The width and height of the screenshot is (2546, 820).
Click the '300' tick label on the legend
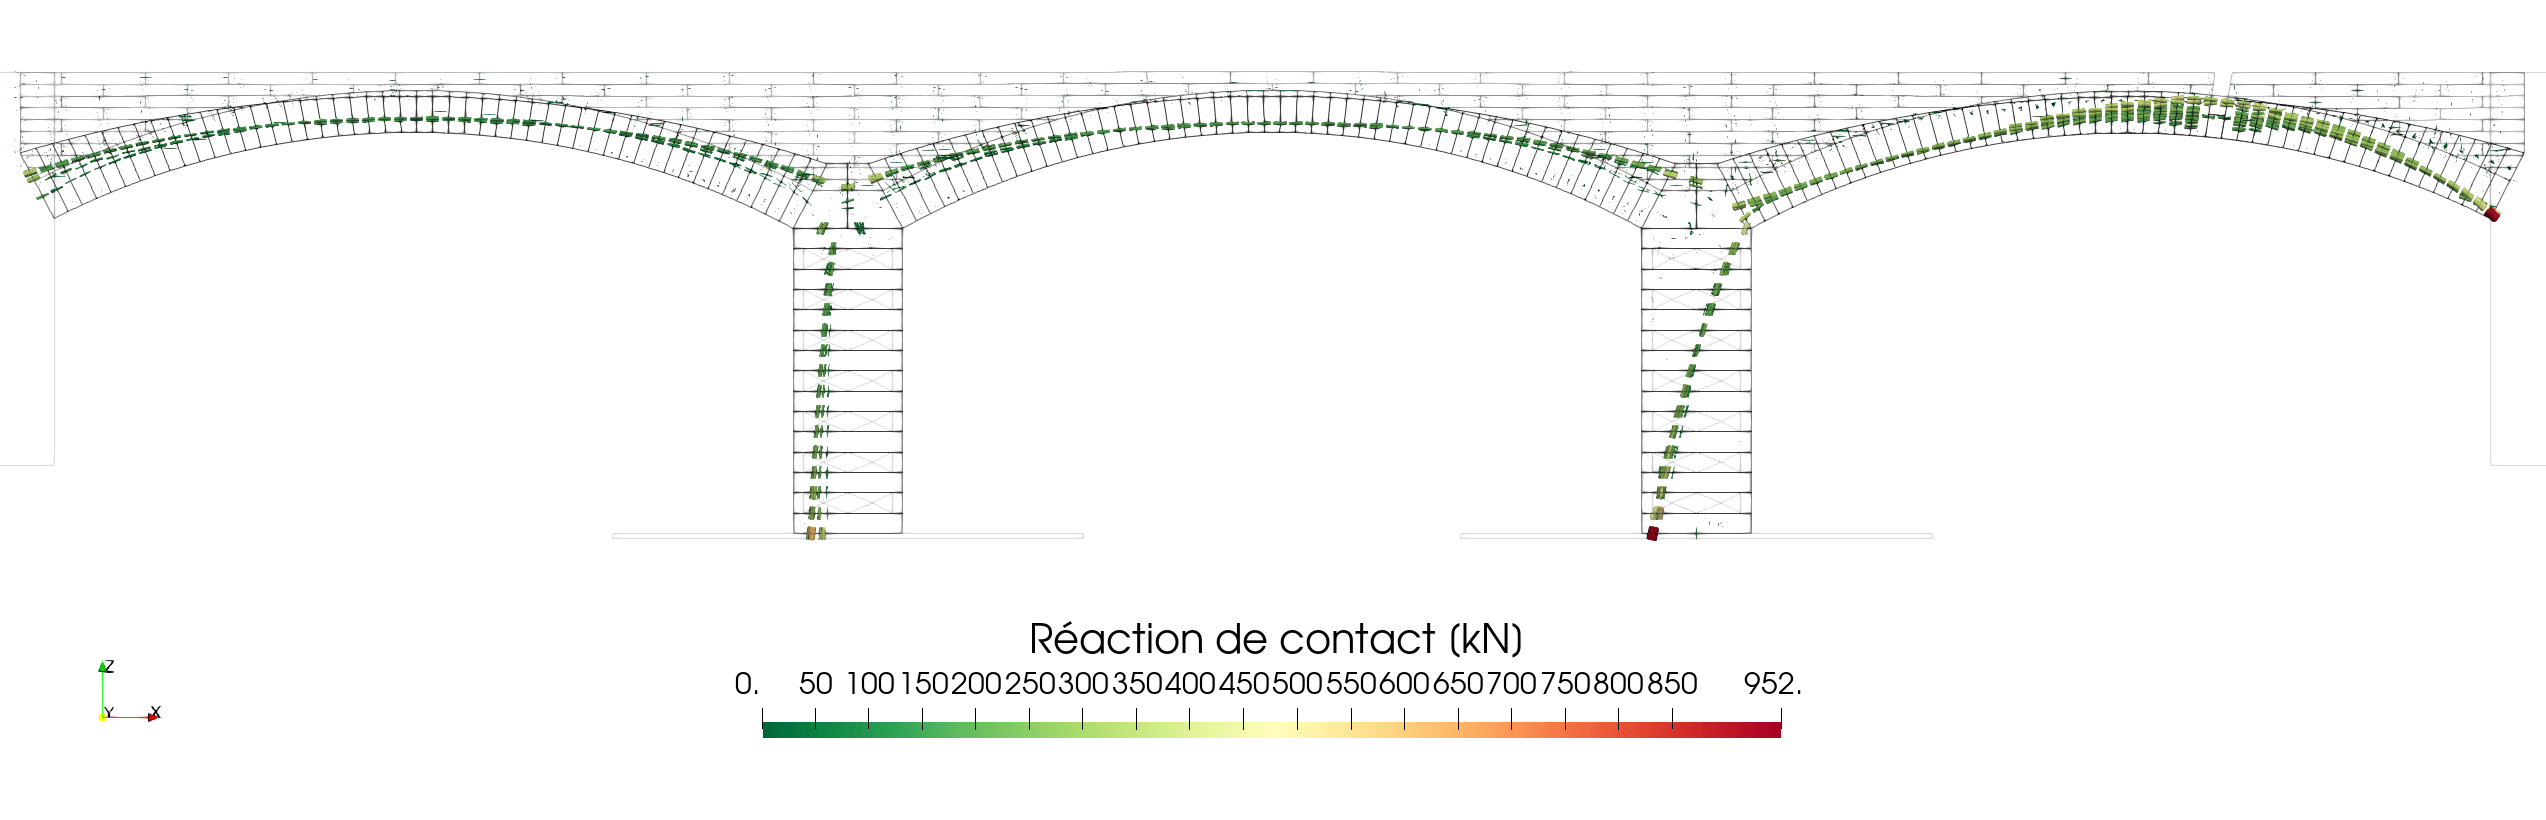(1083, 684)
